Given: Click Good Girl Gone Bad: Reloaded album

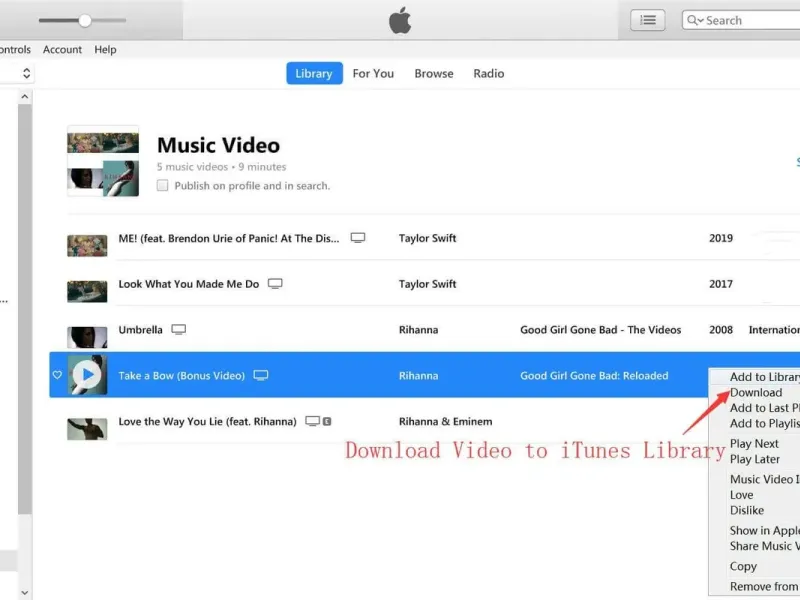Looking at the screenshot, I should [x=594, y=376].
